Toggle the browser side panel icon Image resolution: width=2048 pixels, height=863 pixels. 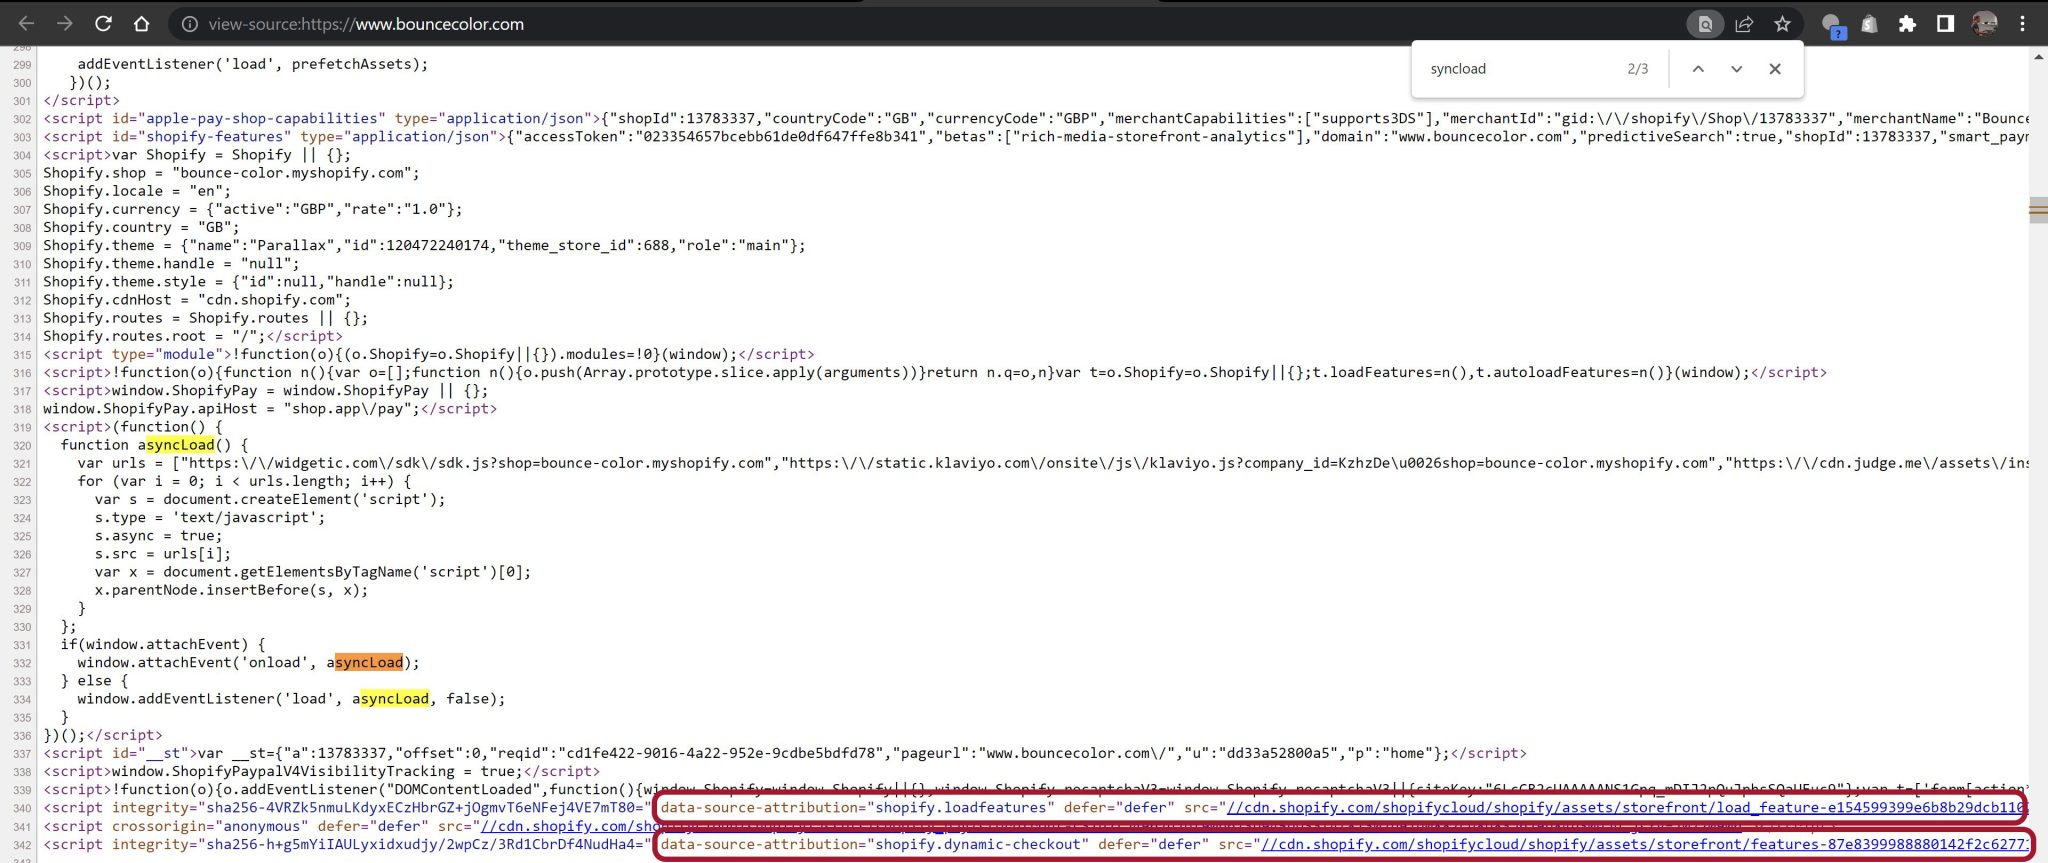1945,24
